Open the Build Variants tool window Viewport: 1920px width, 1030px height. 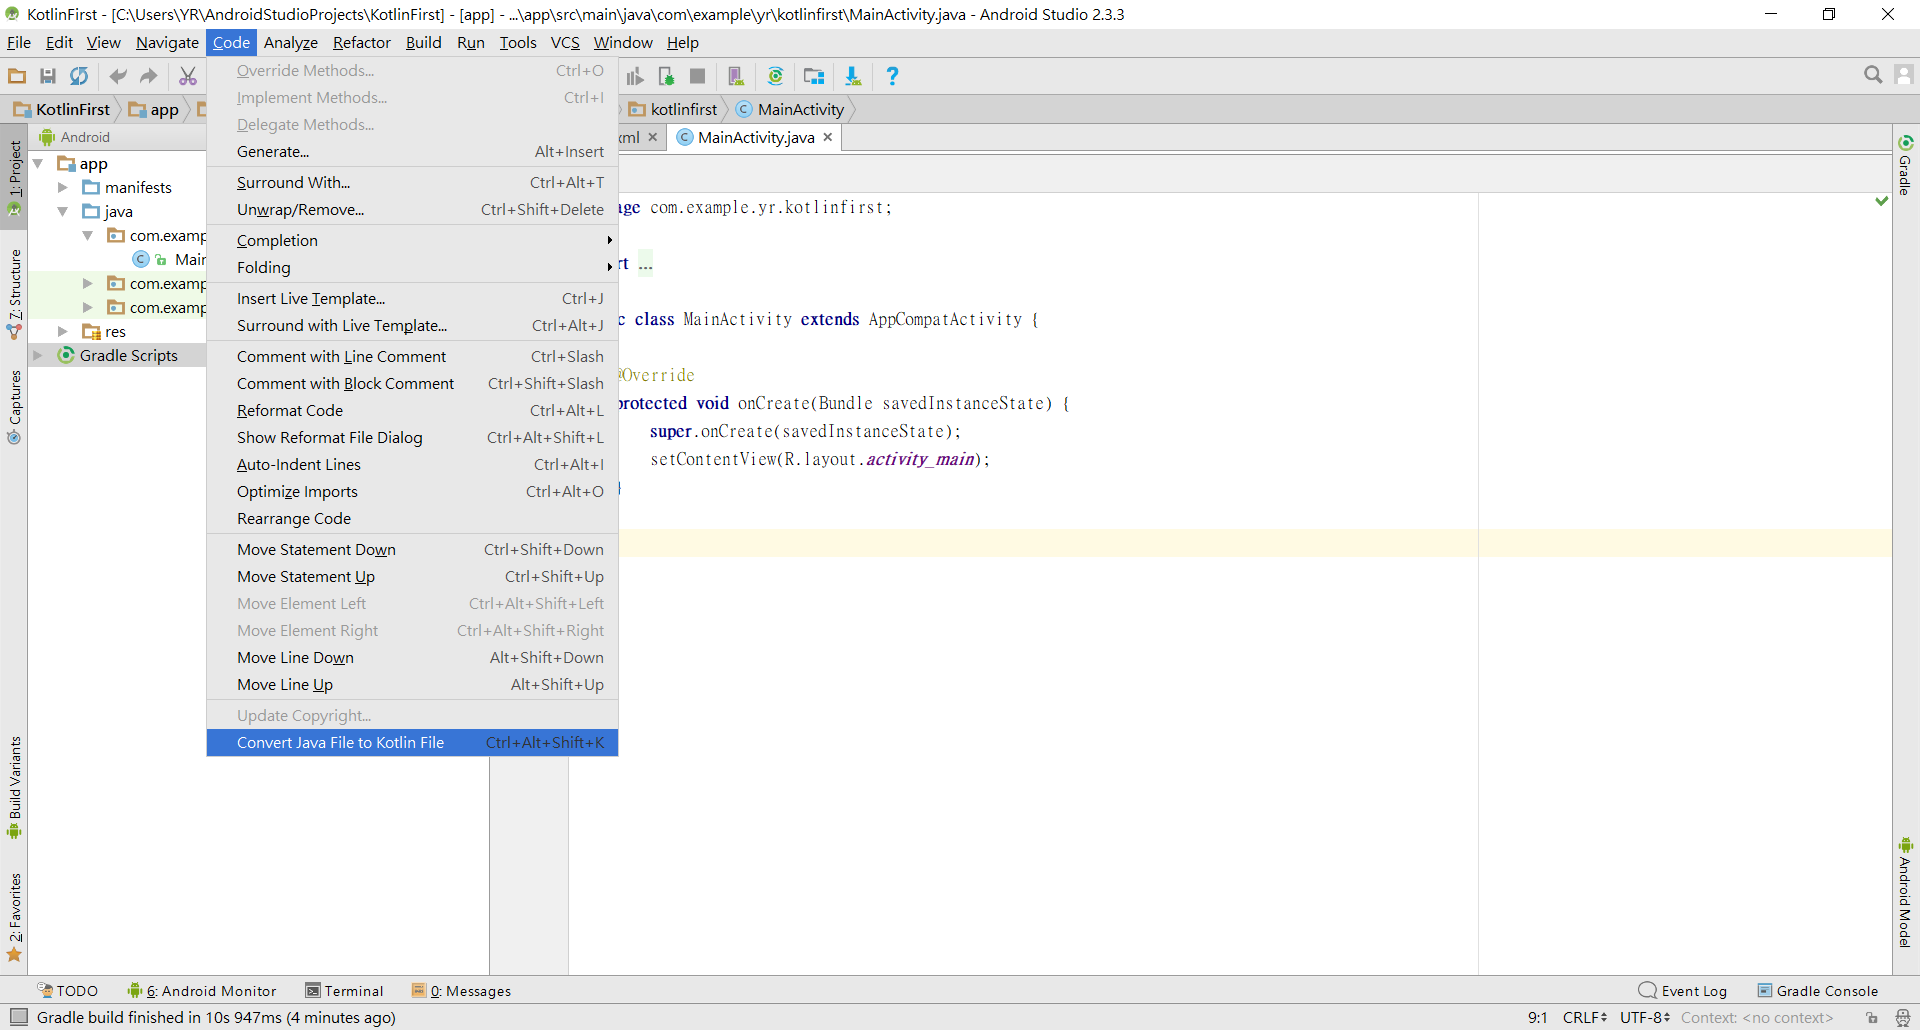14,788
